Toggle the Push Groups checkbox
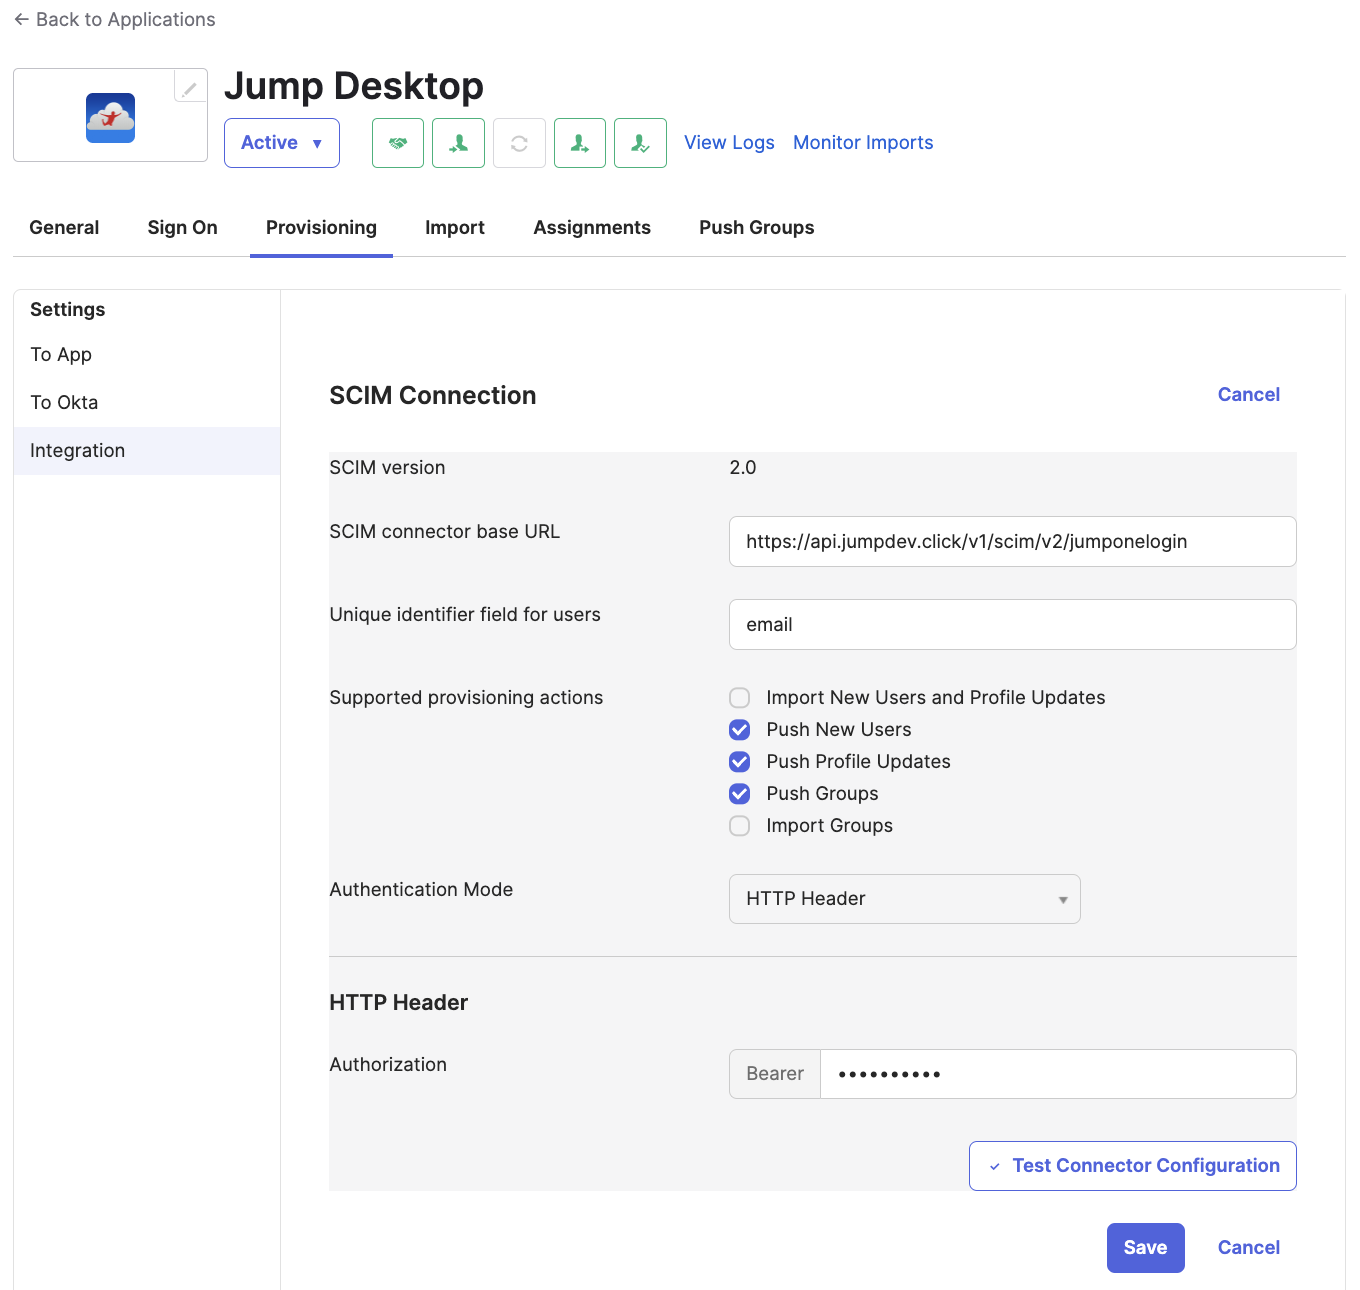Viewport: 1360px width, 1290px height. tap(740, 794)
